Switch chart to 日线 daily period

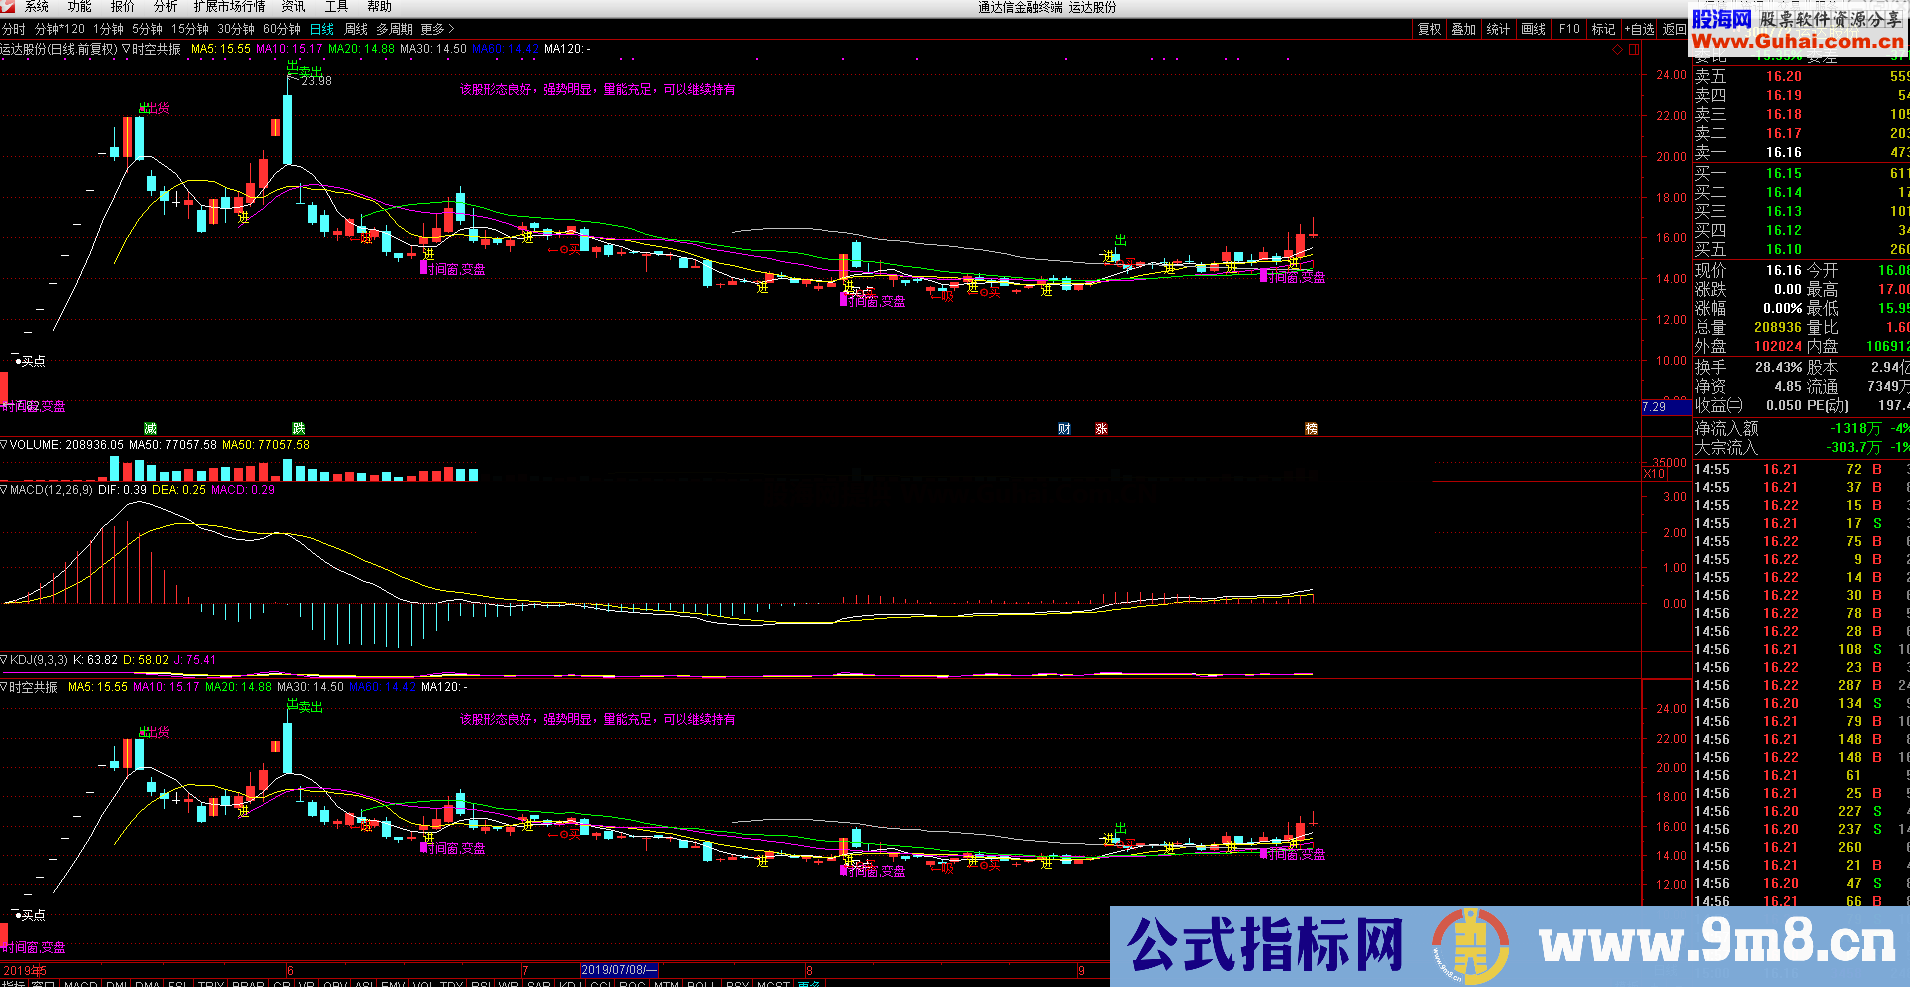coord(322,29)
